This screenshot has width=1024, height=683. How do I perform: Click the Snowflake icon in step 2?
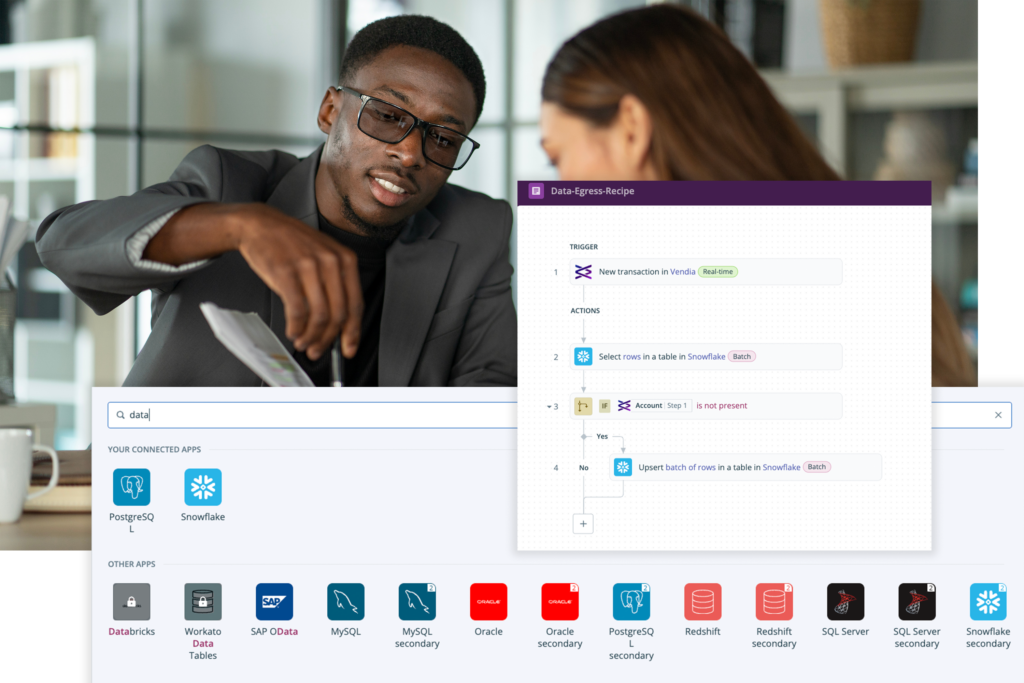583,356
